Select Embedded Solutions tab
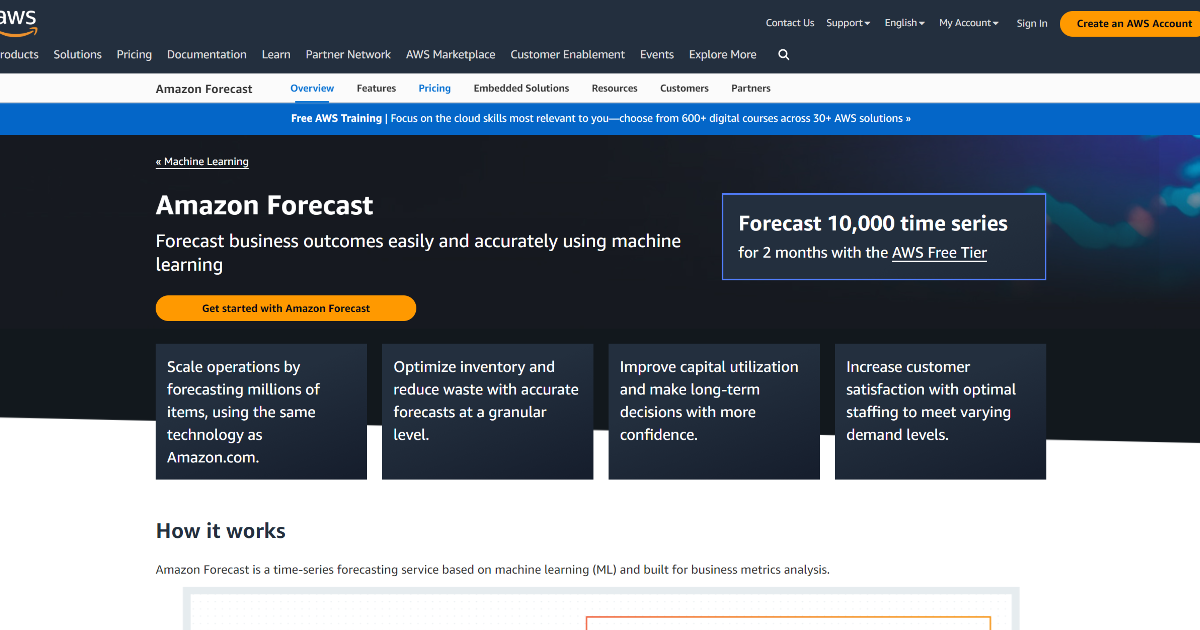 (x=521, y=88)
